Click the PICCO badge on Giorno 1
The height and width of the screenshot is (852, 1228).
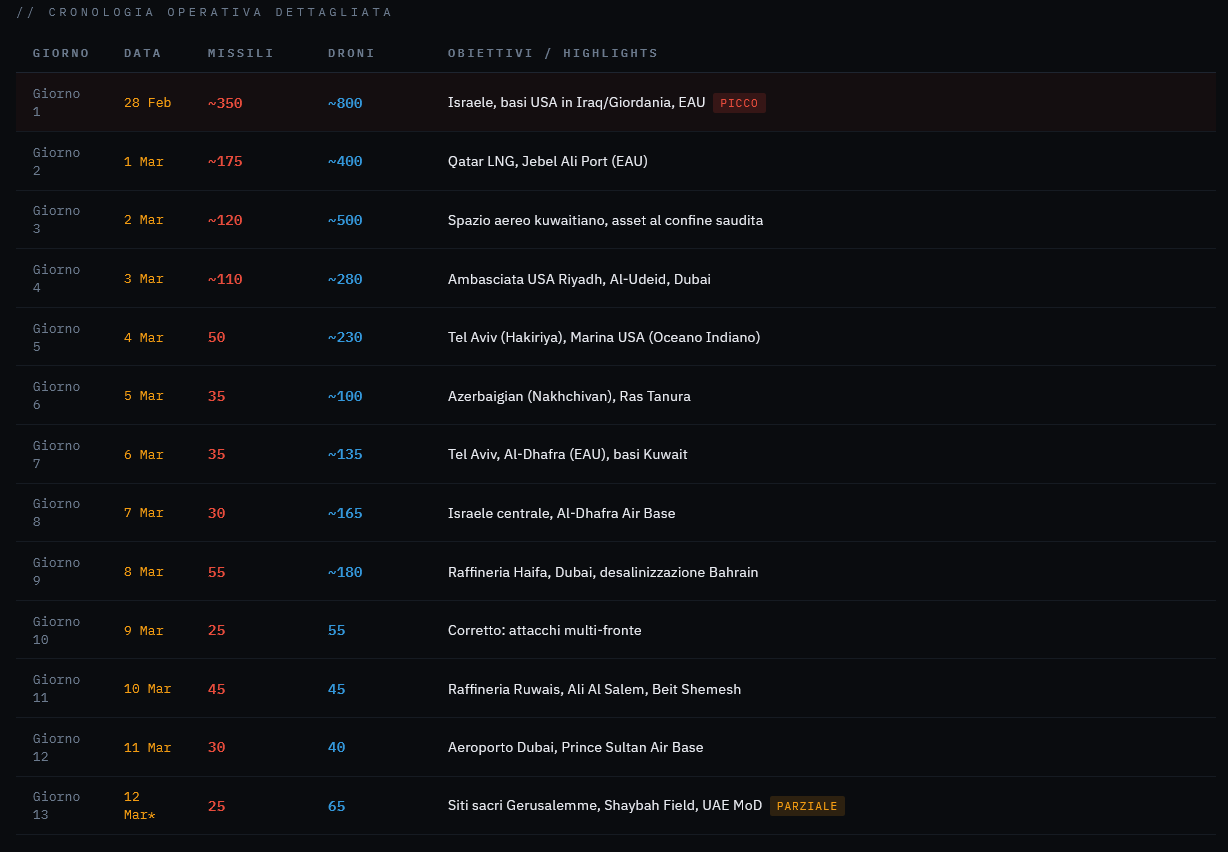[739, 103]
